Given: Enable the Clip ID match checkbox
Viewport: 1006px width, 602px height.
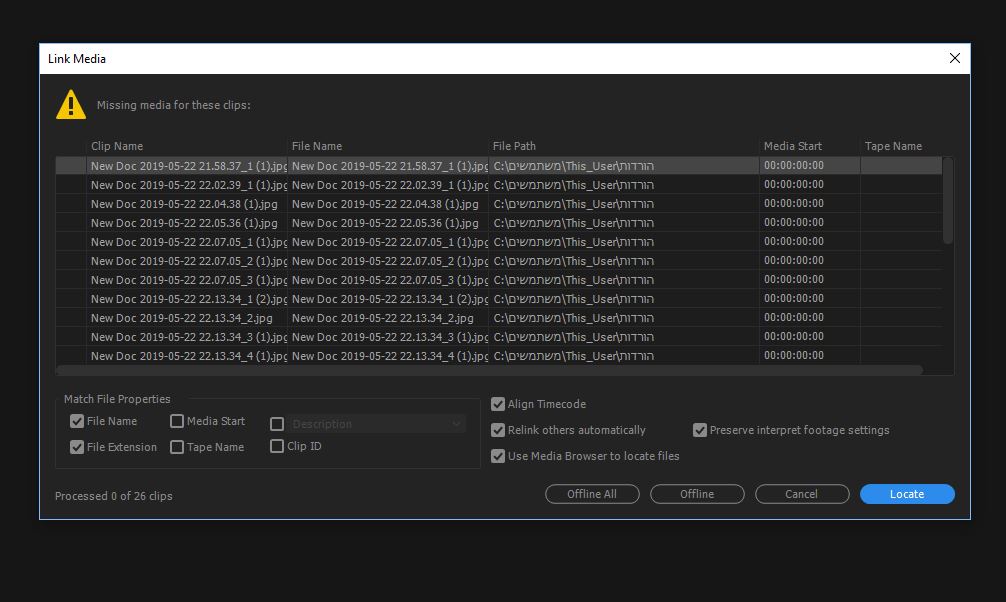Looking at the screenshot, I should [x=277, y=446].
